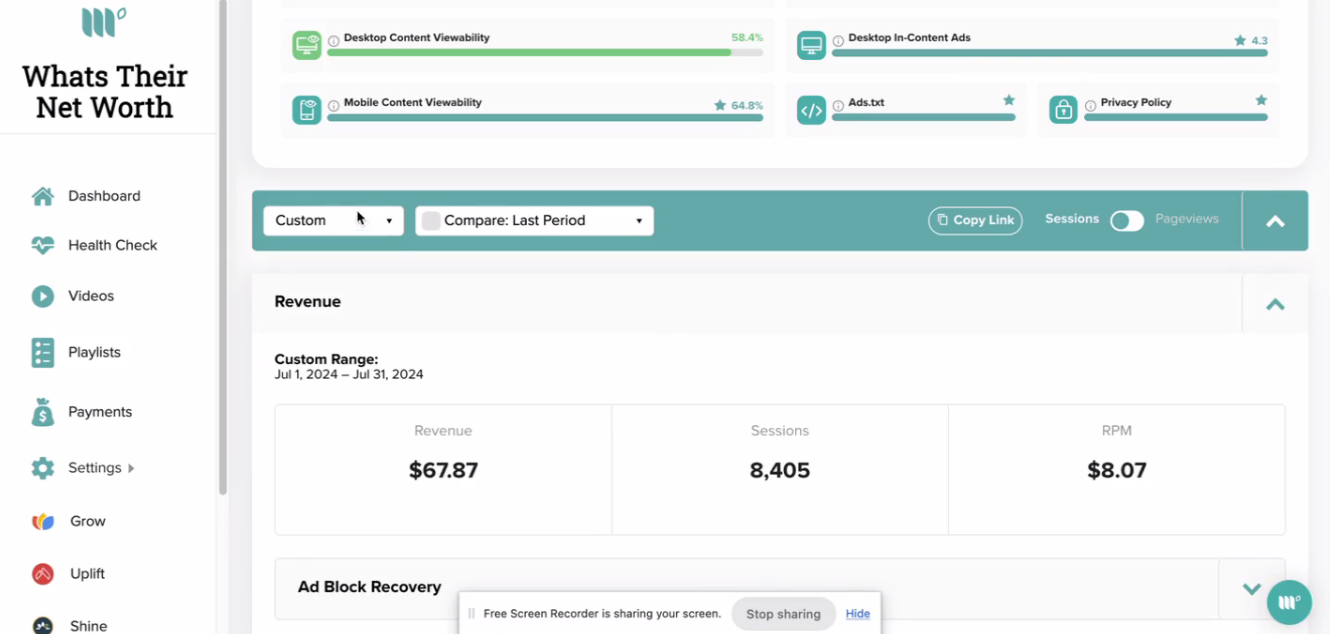Open Health Check menu item
The image size is (1330, 634).
coord(113,245)
